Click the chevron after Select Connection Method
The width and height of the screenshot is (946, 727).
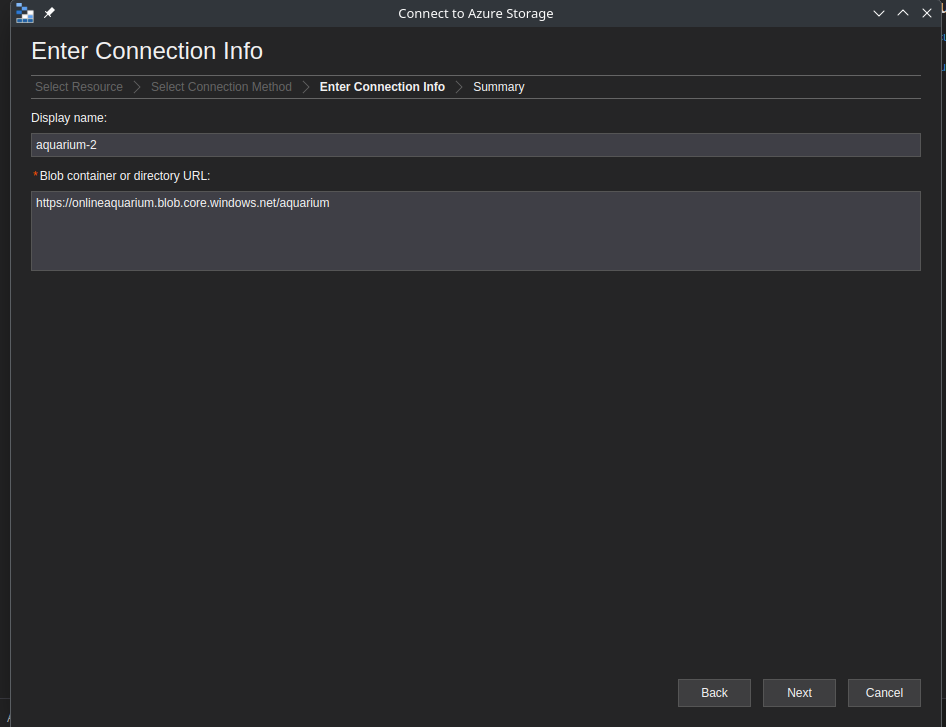pos(306,87)
